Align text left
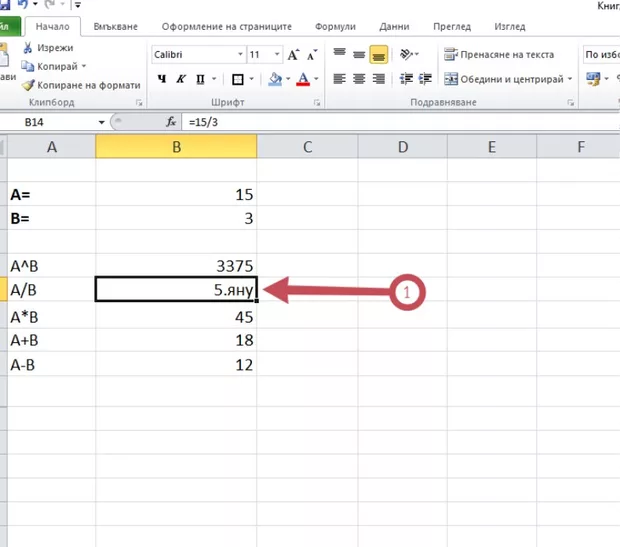 pos(339,79)
